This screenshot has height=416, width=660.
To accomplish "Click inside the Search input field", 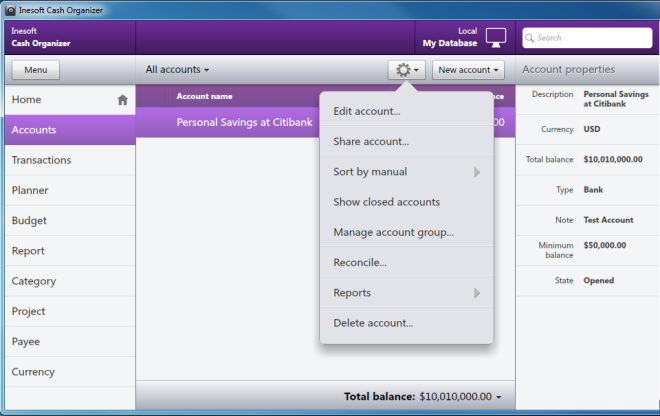I will pyautogui.click(x=587, y=38).
